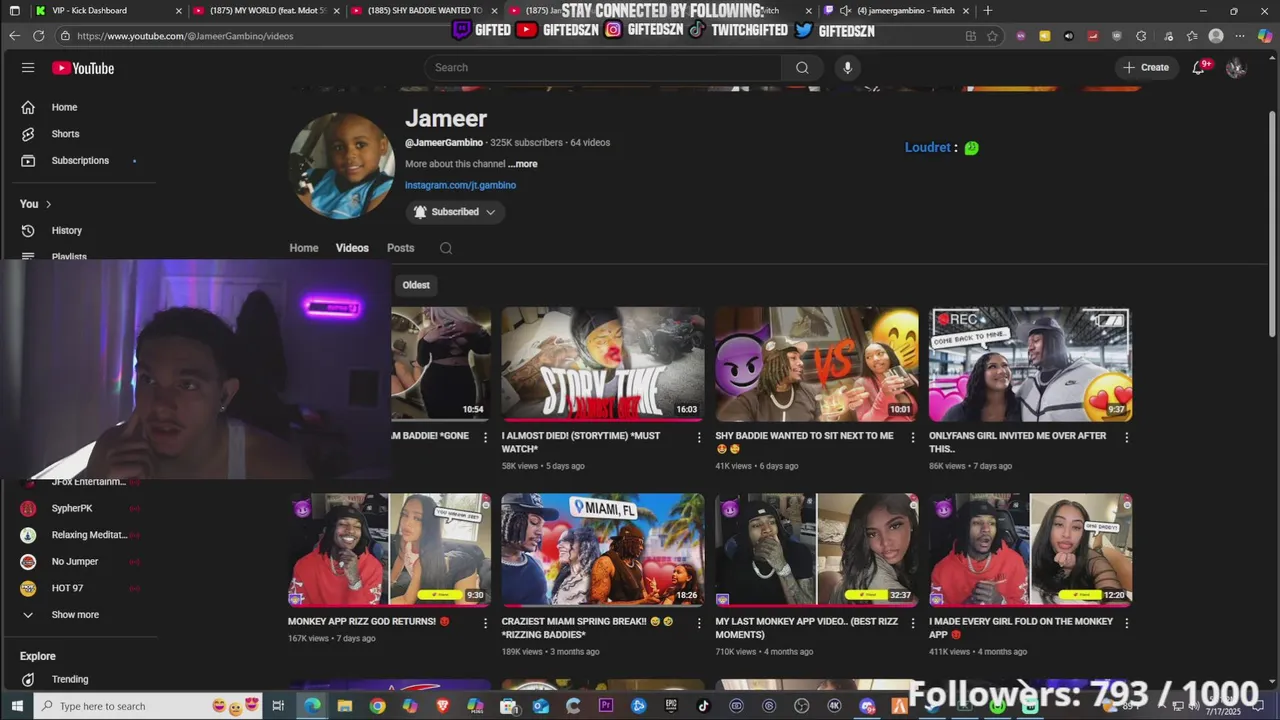Open the browser extensions puzzle icon
The image size is (1280, 720).
coord(1141,36)
